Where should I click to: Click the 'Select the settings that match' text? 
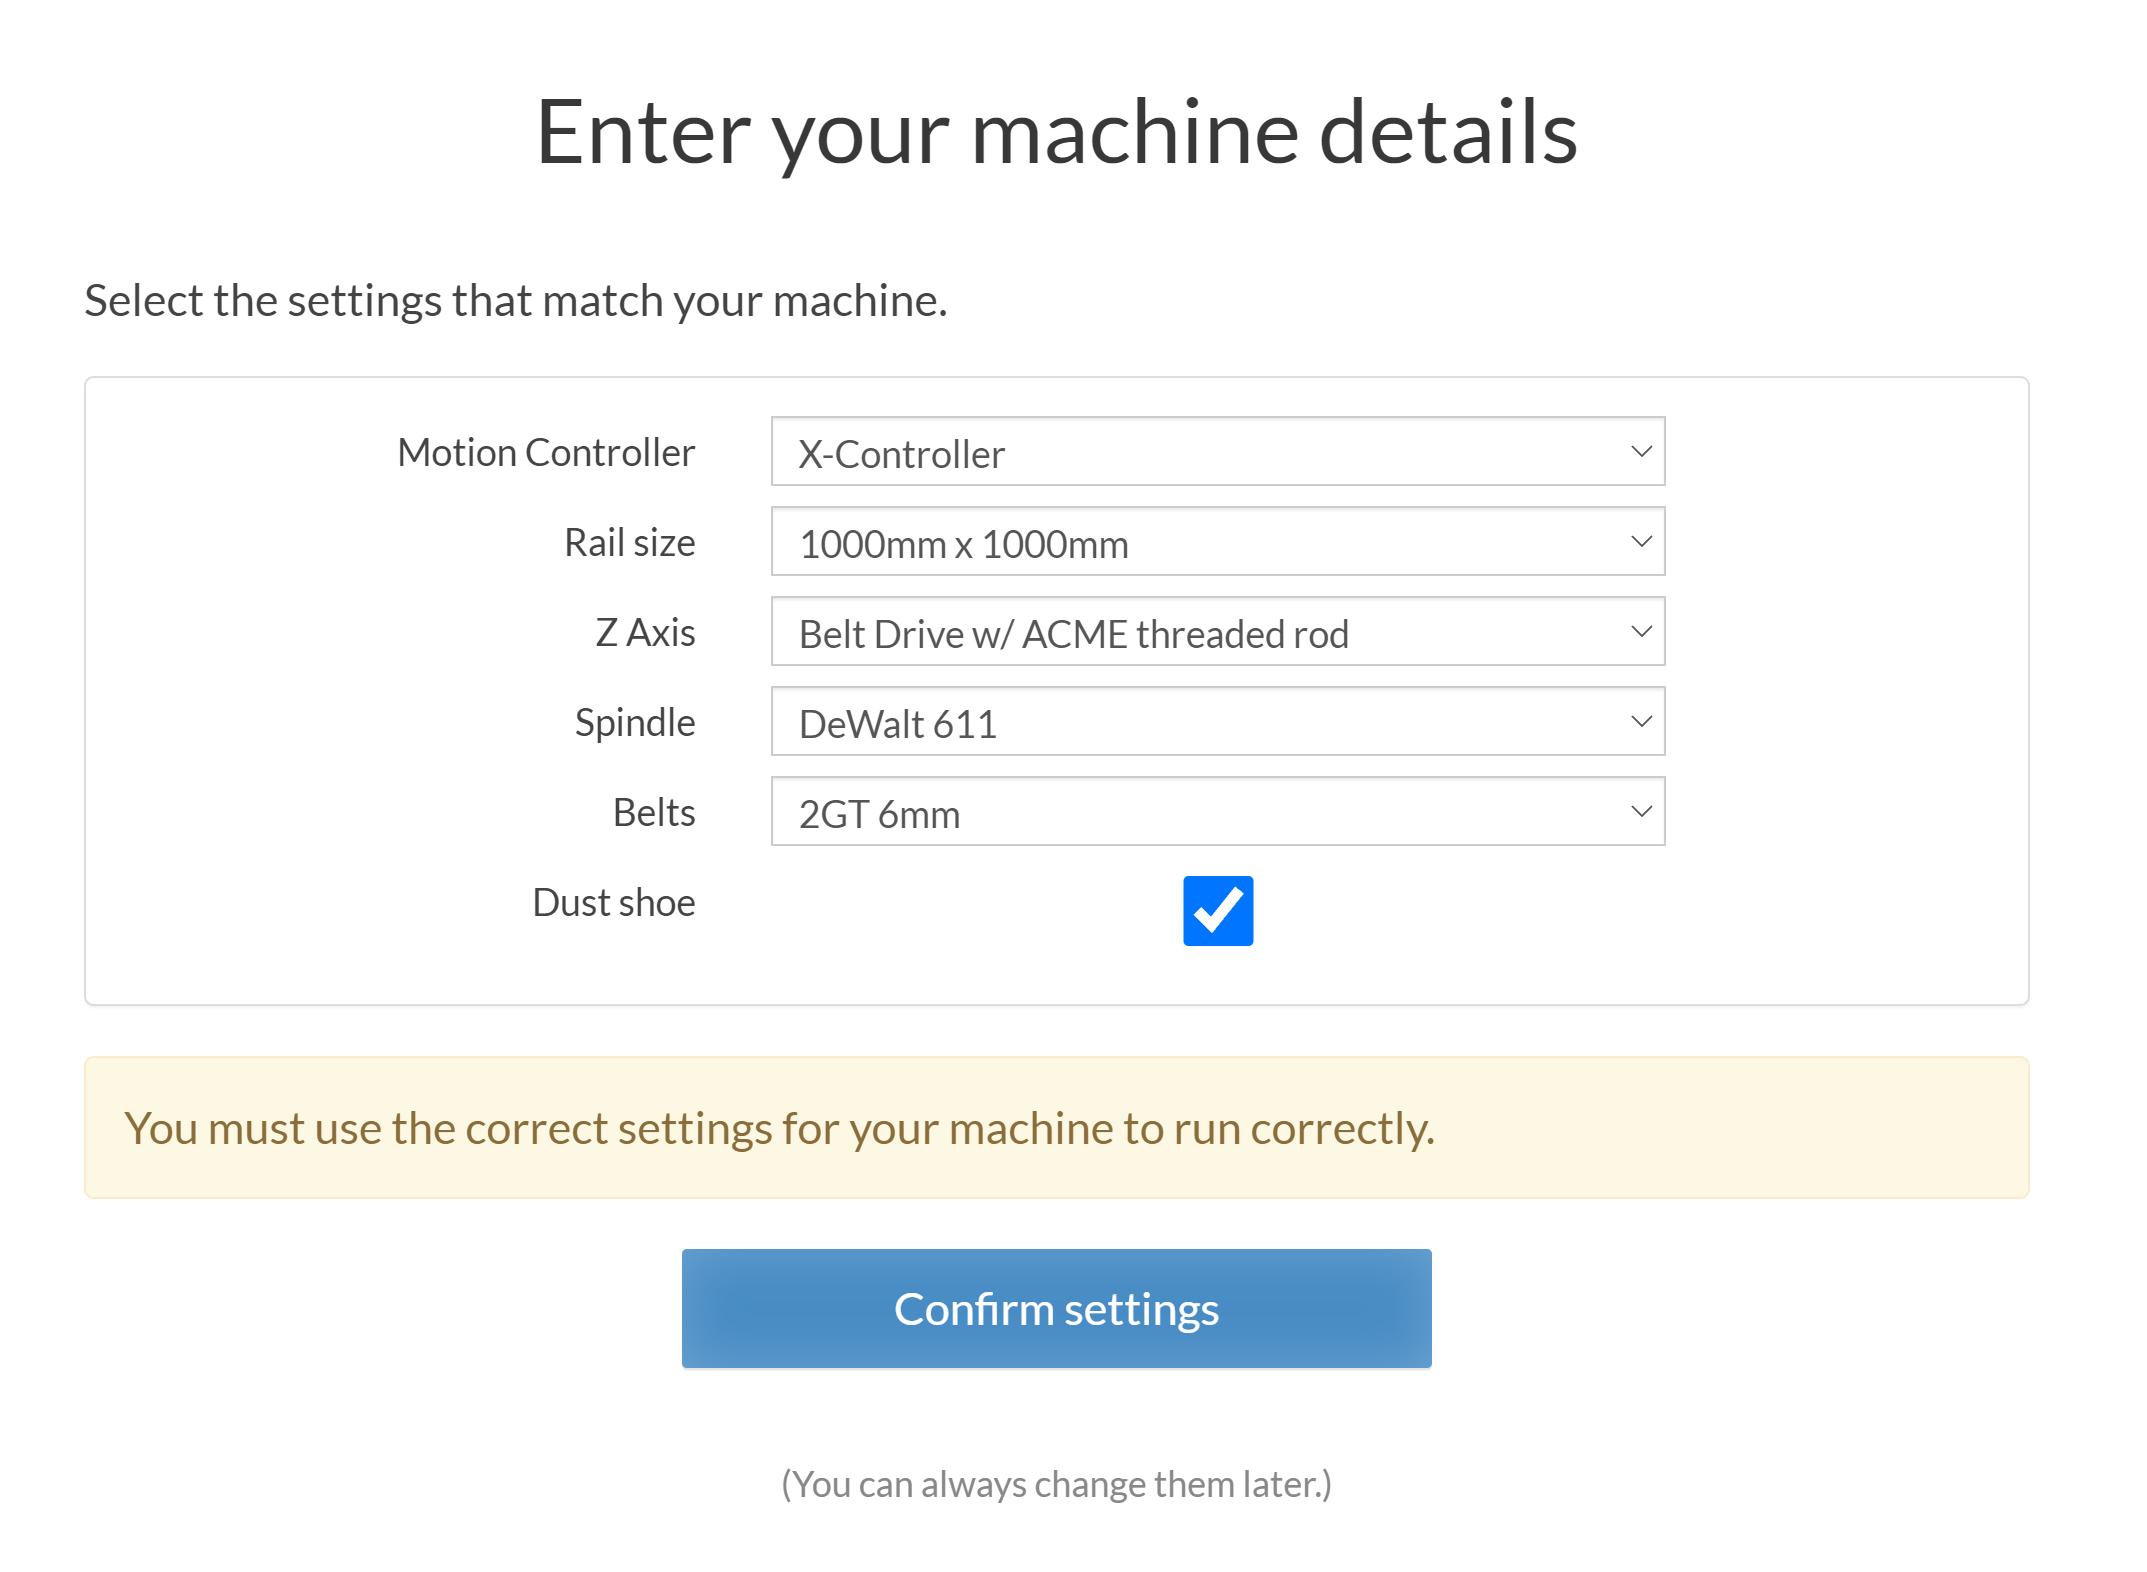click(515, 301)
